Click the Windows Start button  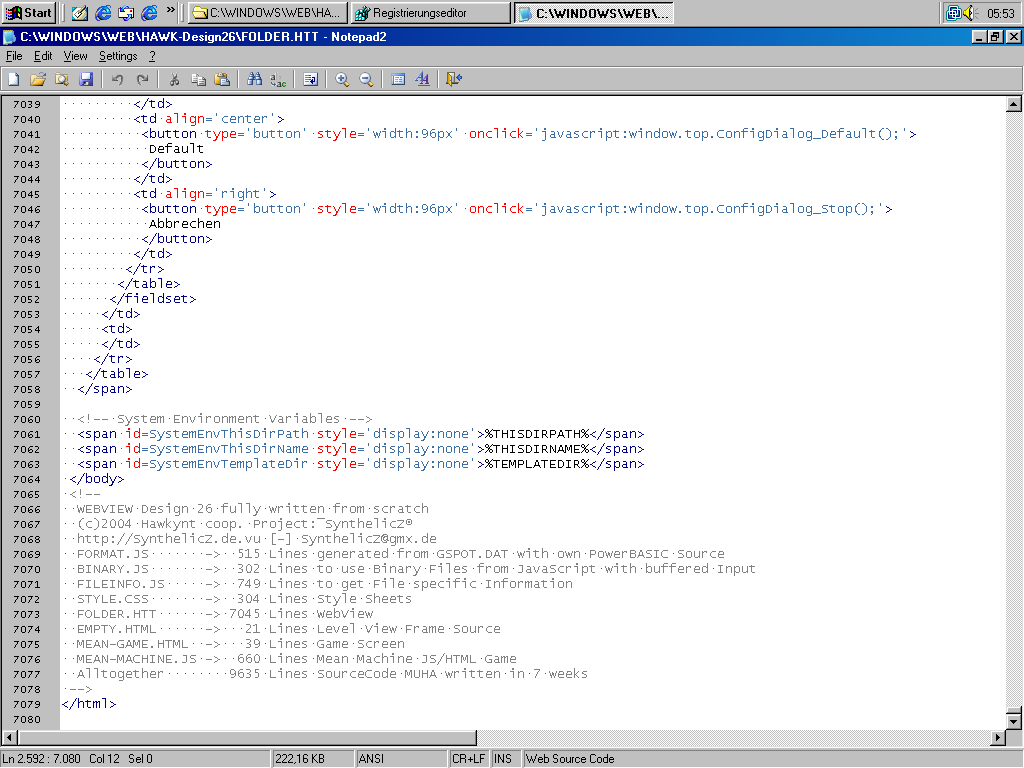[28, 12]
